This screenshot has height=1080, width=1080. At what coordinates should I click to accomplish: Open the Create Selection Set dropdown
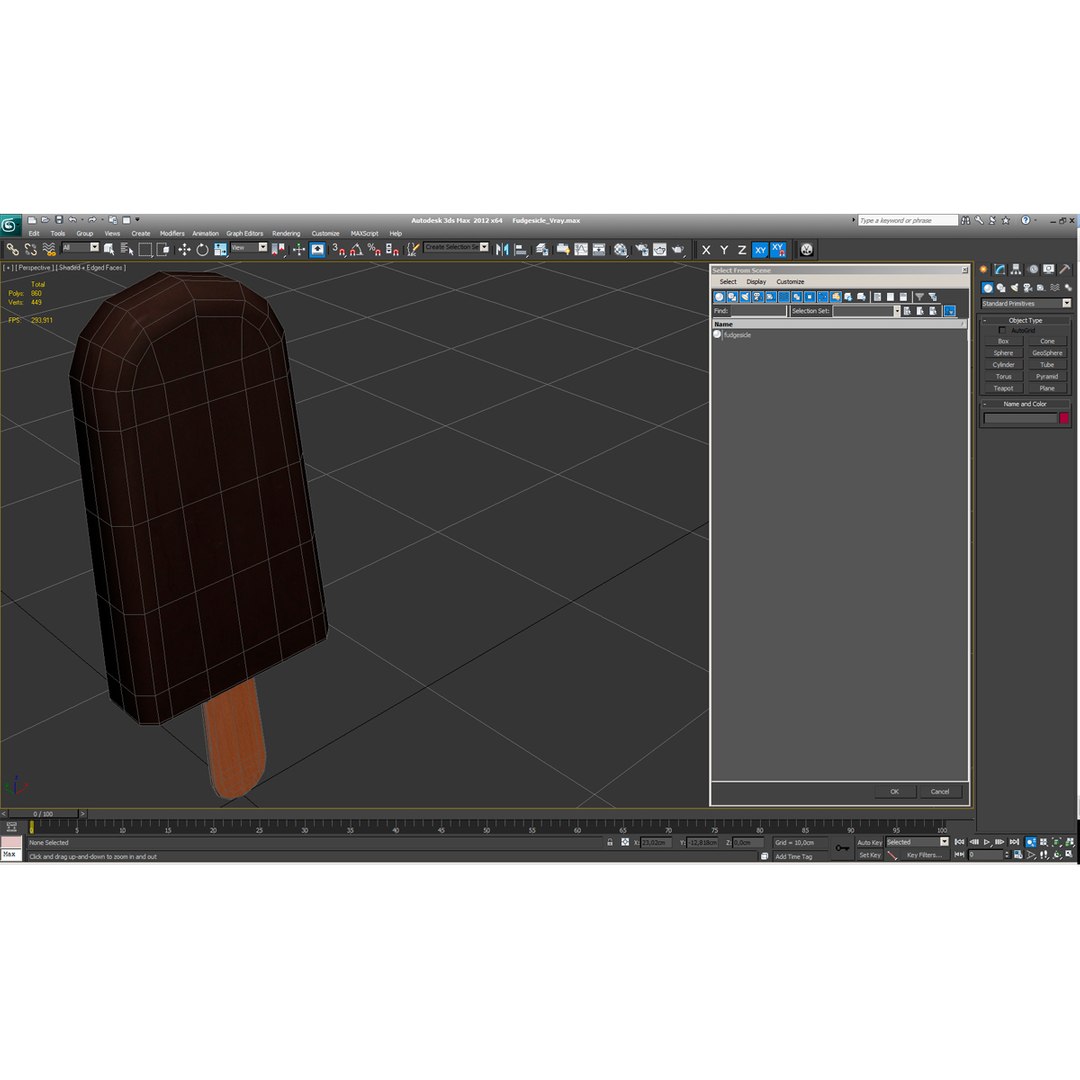click(x=457, y=247)
